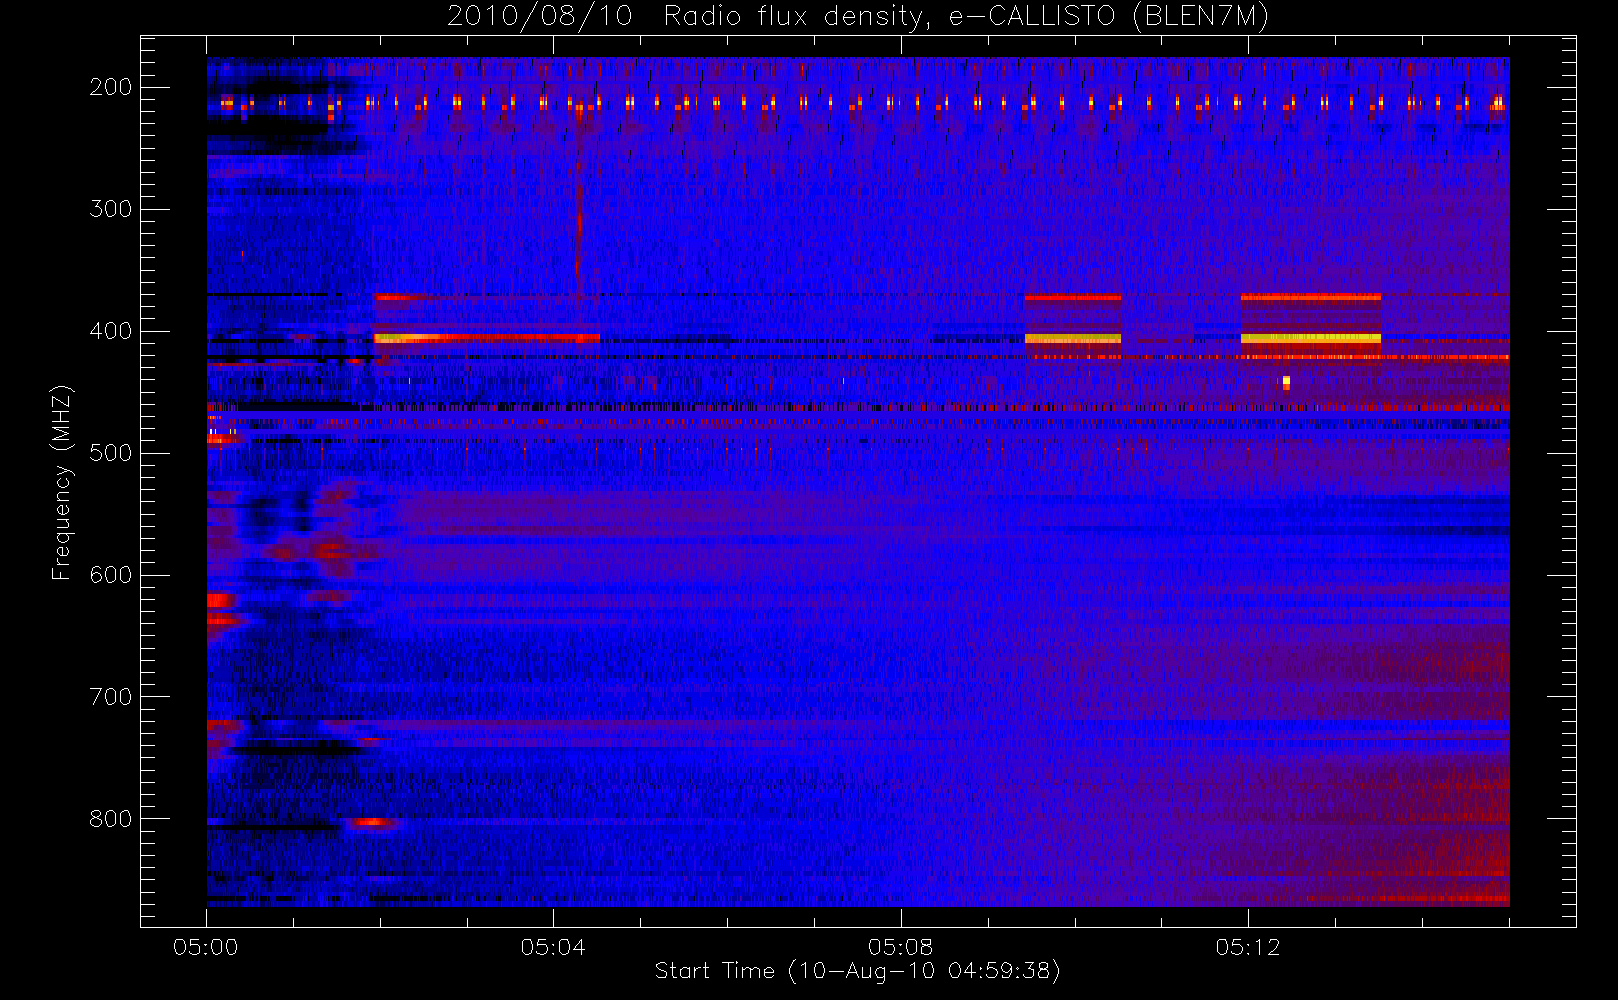Click the red blob near 800 MHz just before 05:02
This screenshot has width=1618, height=1000.
pyautogui.click(x=371, y=822)
